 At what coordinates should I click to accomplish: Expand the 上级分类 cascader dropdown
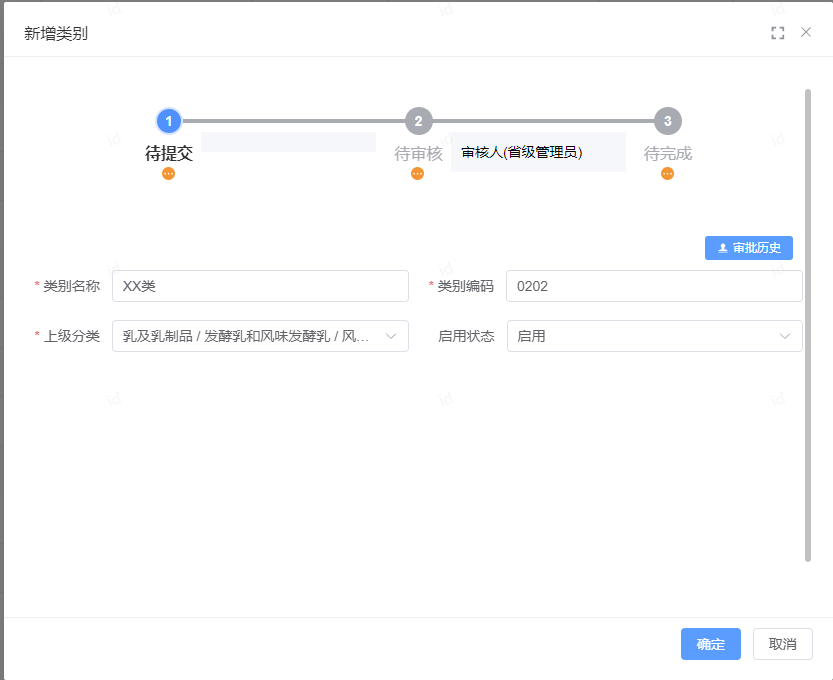pos(260,336)
